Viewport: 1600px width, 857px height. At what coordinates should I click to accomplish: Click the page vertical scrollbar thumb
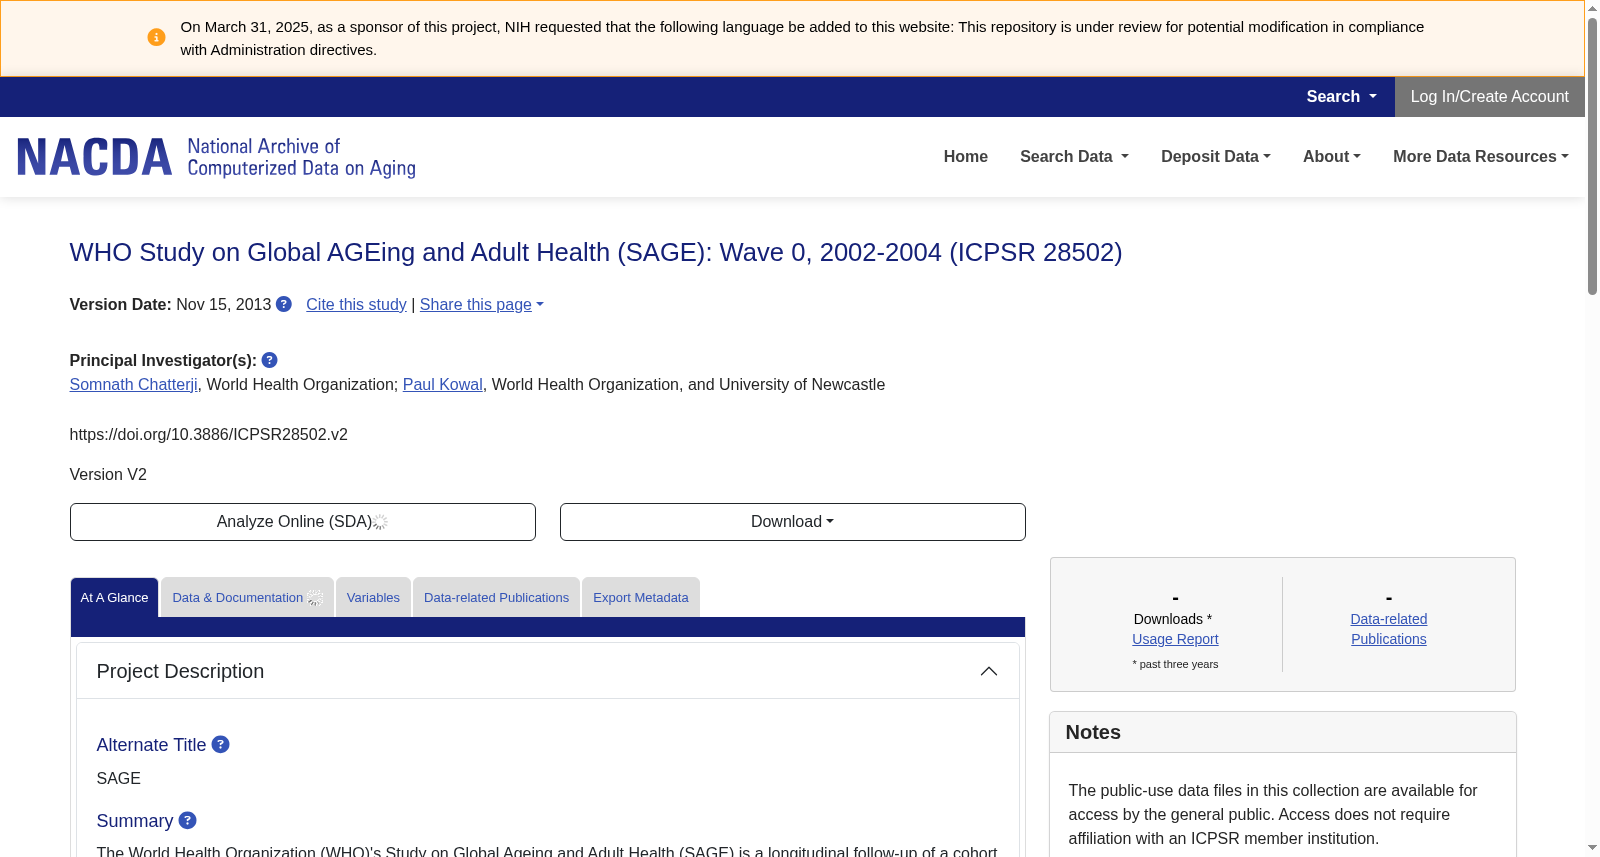click(1592, 155)
